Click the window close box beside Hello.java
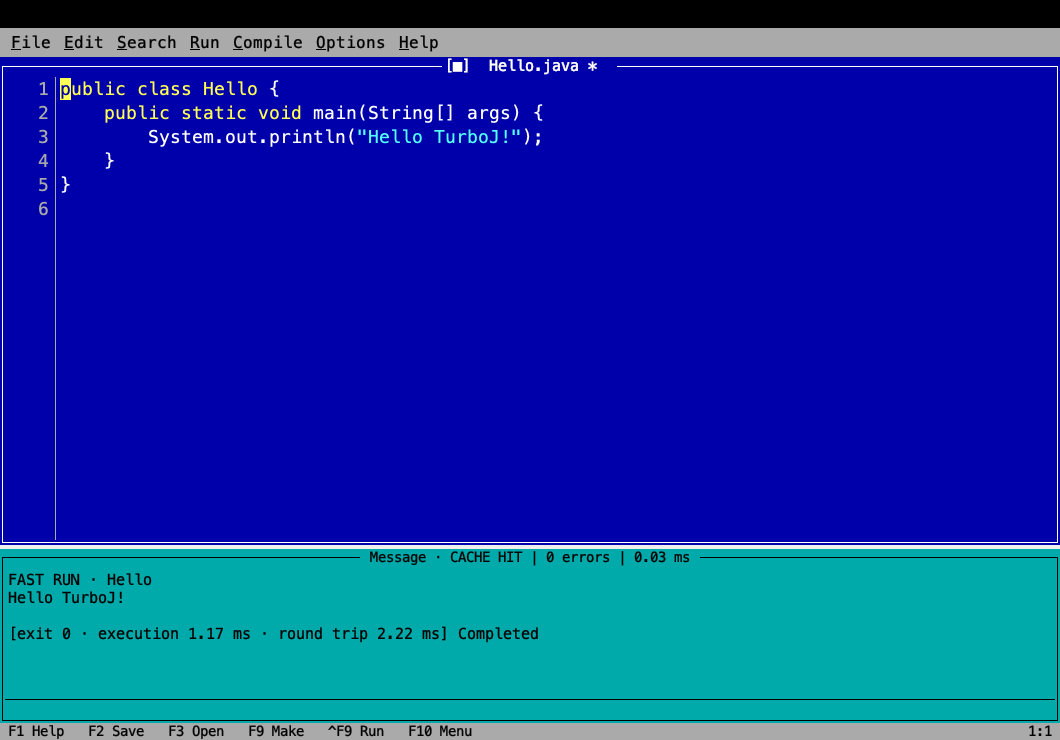Screen dimensions: 1060x740 click(458, 66)
